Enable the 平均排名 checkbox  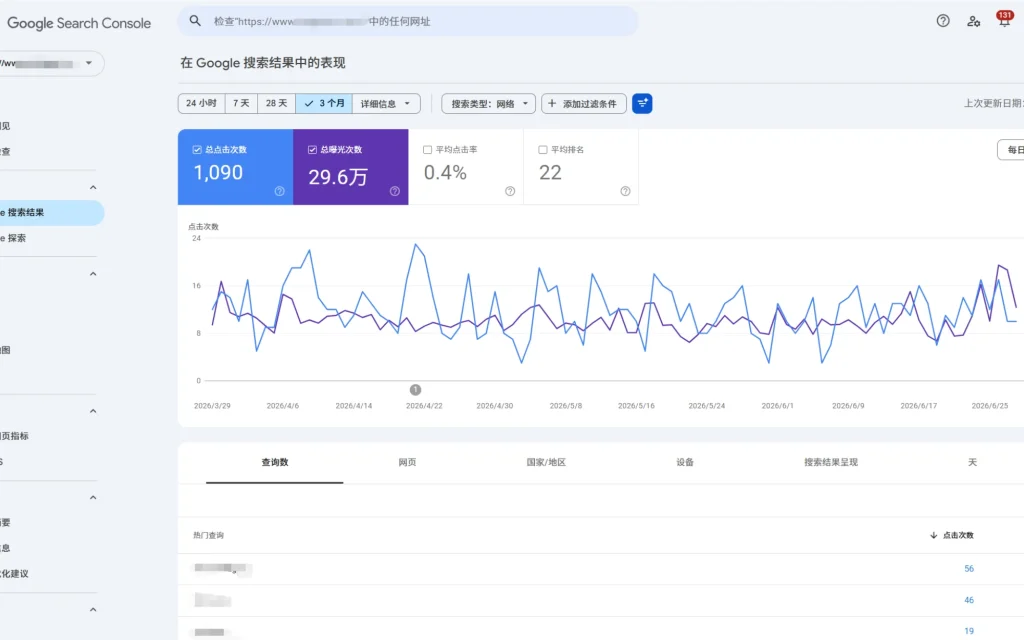click(543, 150)
